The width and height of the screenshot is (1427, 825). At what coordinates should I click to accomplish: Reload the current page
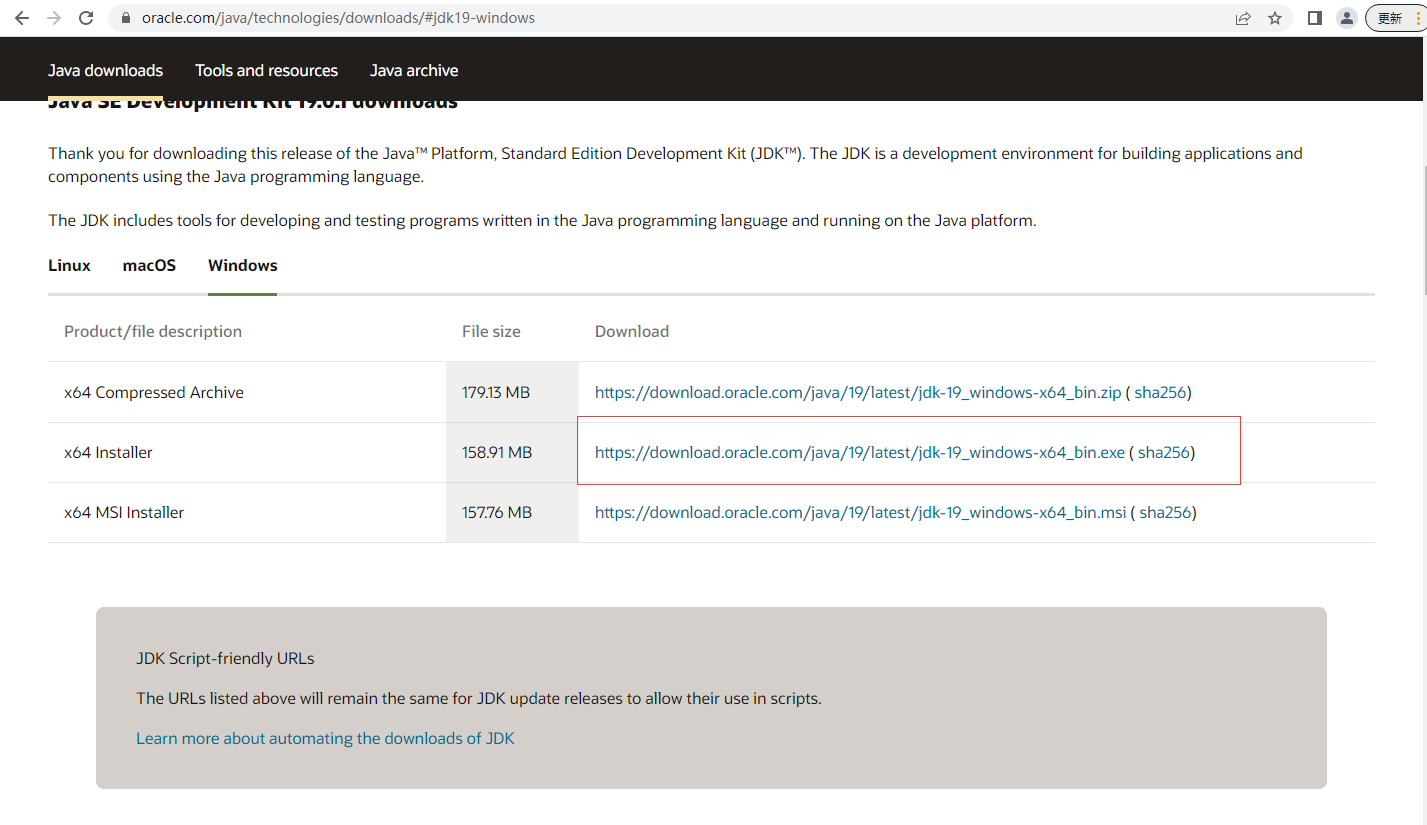click(x=86, y=18)
